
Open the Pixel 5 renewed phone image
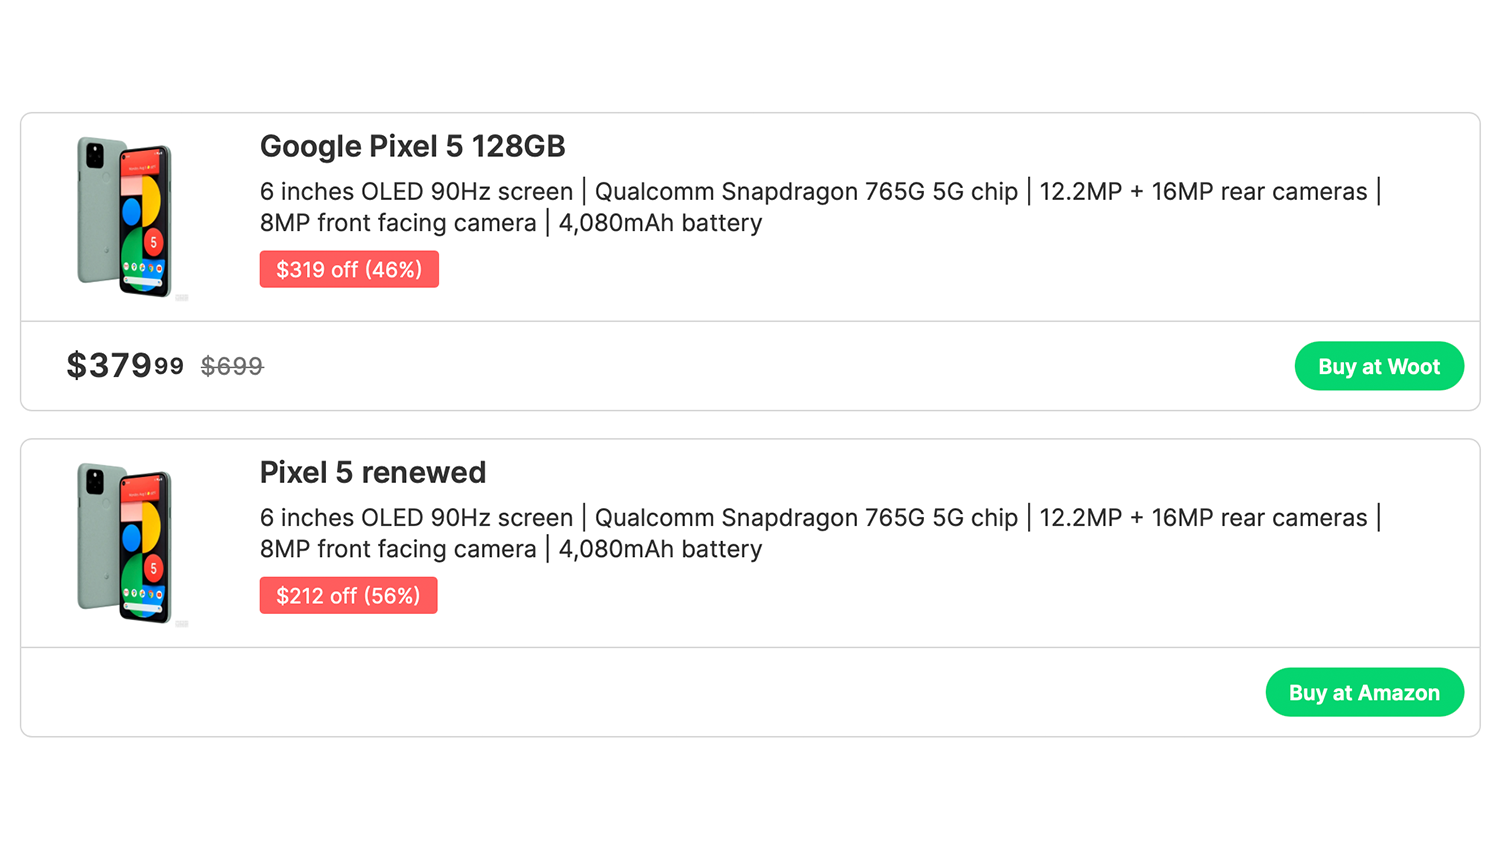125,542
